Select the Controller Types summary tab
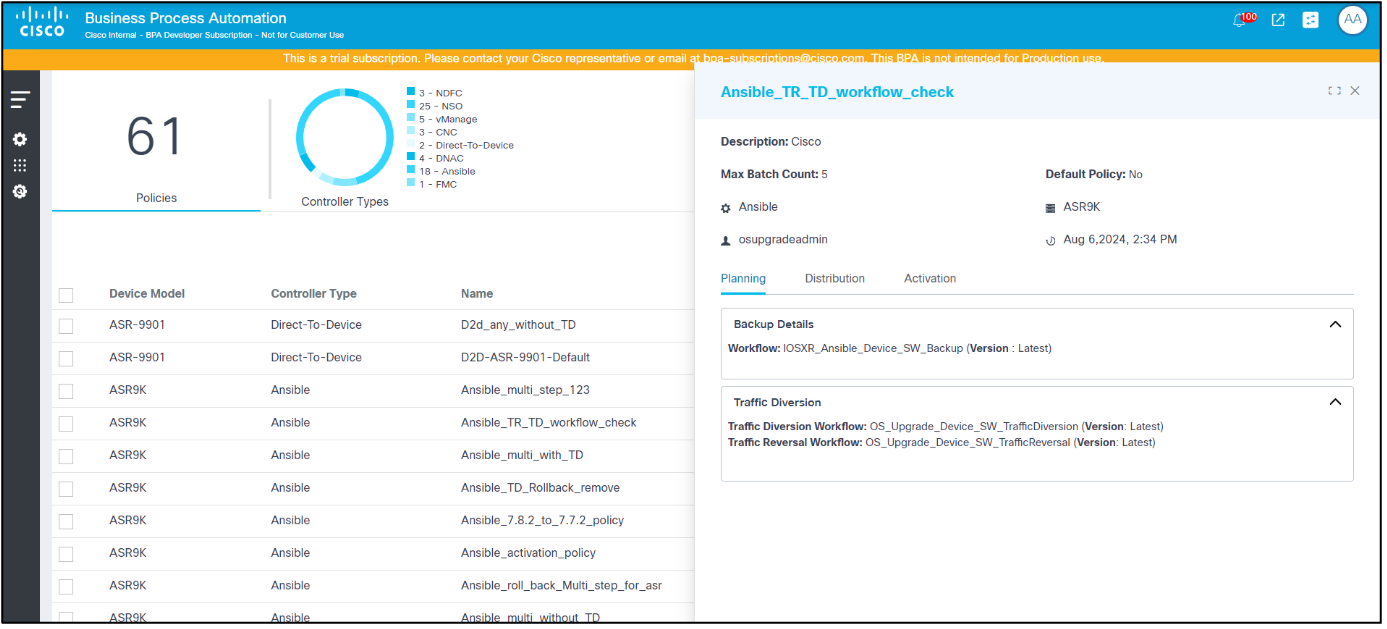The image size is (1387, 629). [345, 202]
